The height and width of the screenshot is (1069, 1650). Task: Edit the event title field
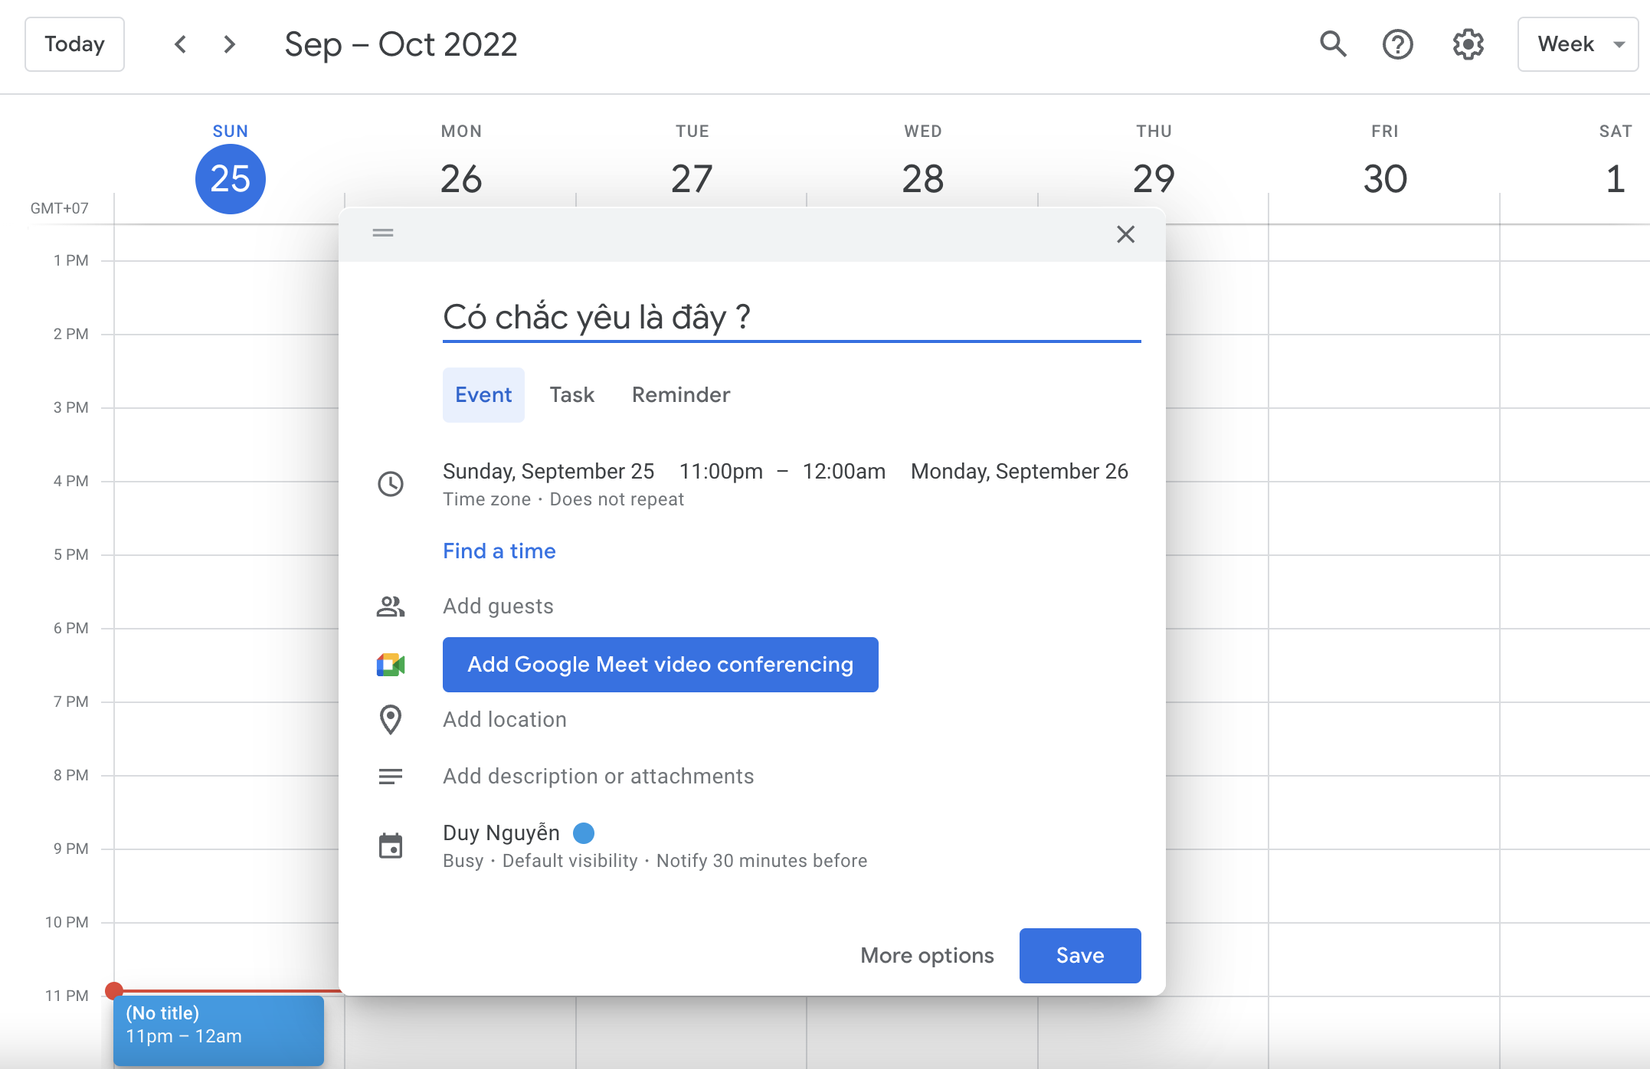(x=790, y=316)
